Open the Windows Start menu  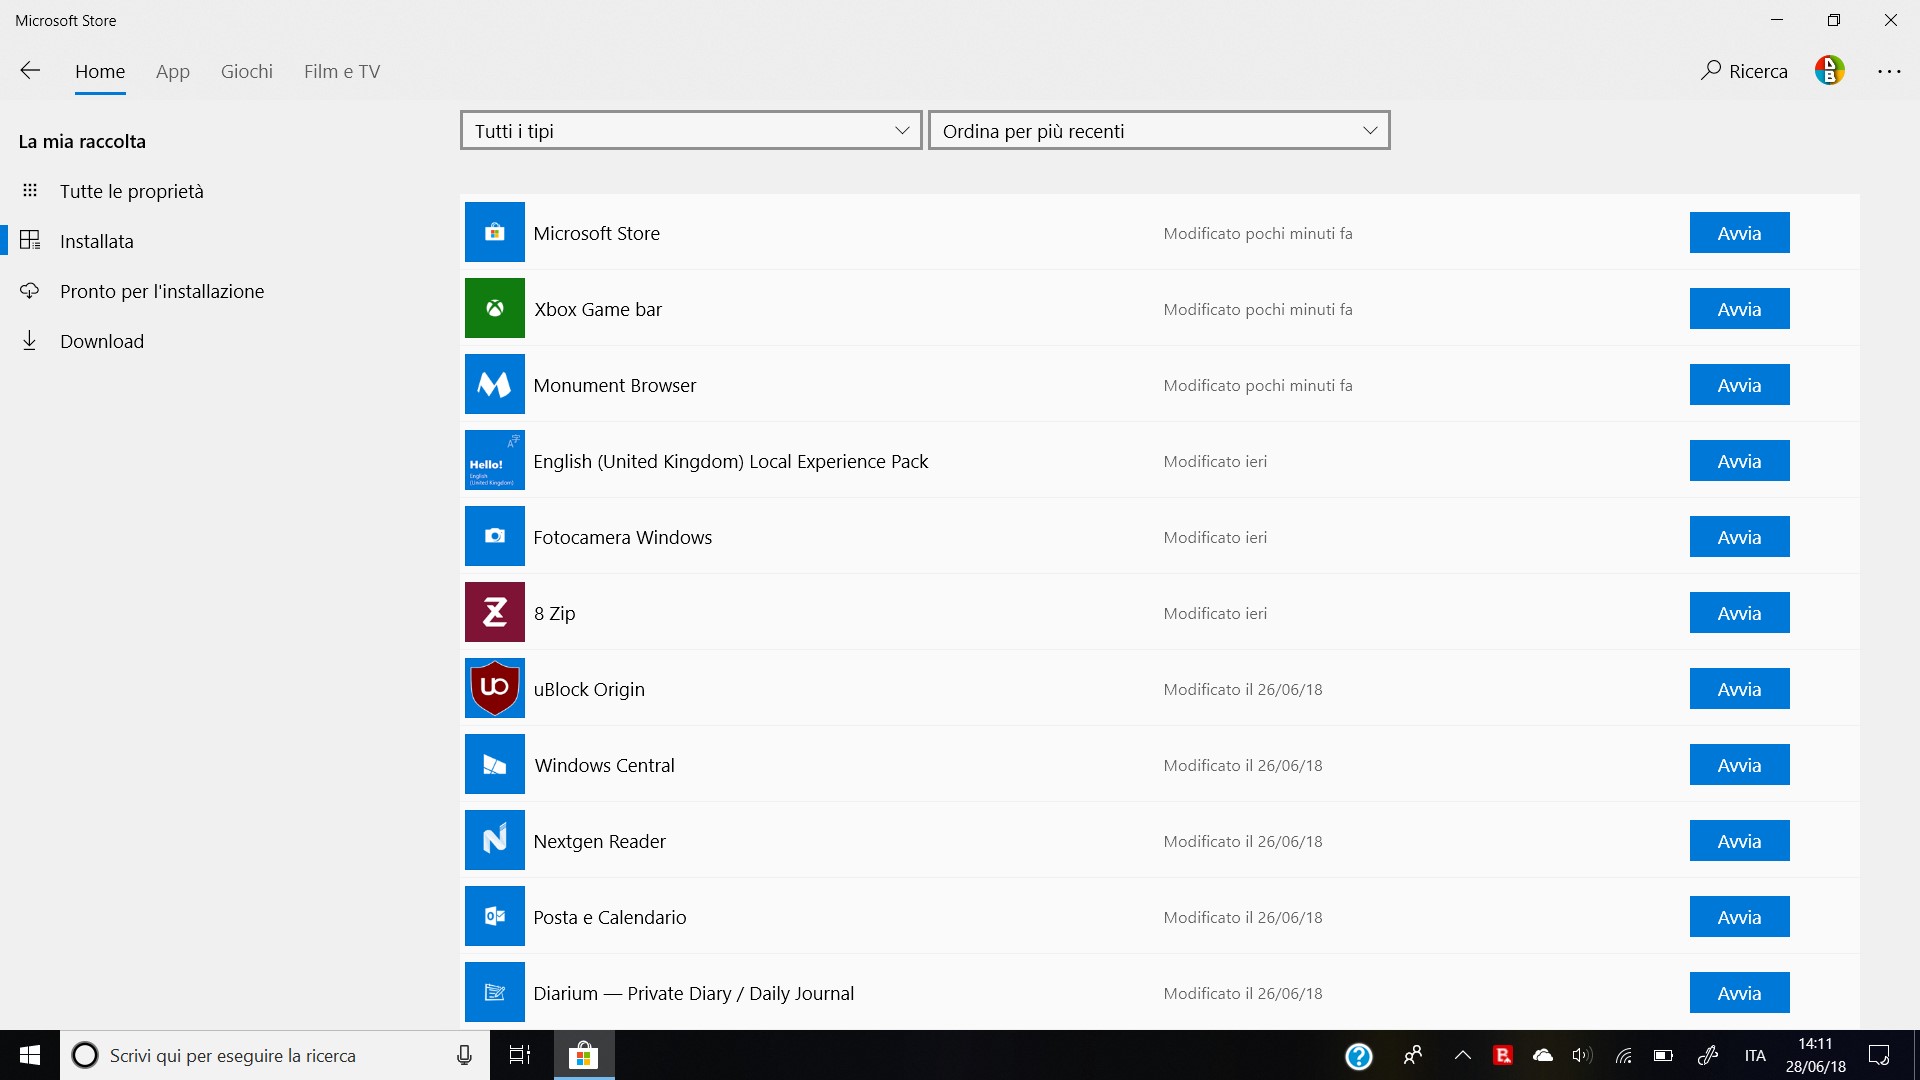pos(30,1055)
